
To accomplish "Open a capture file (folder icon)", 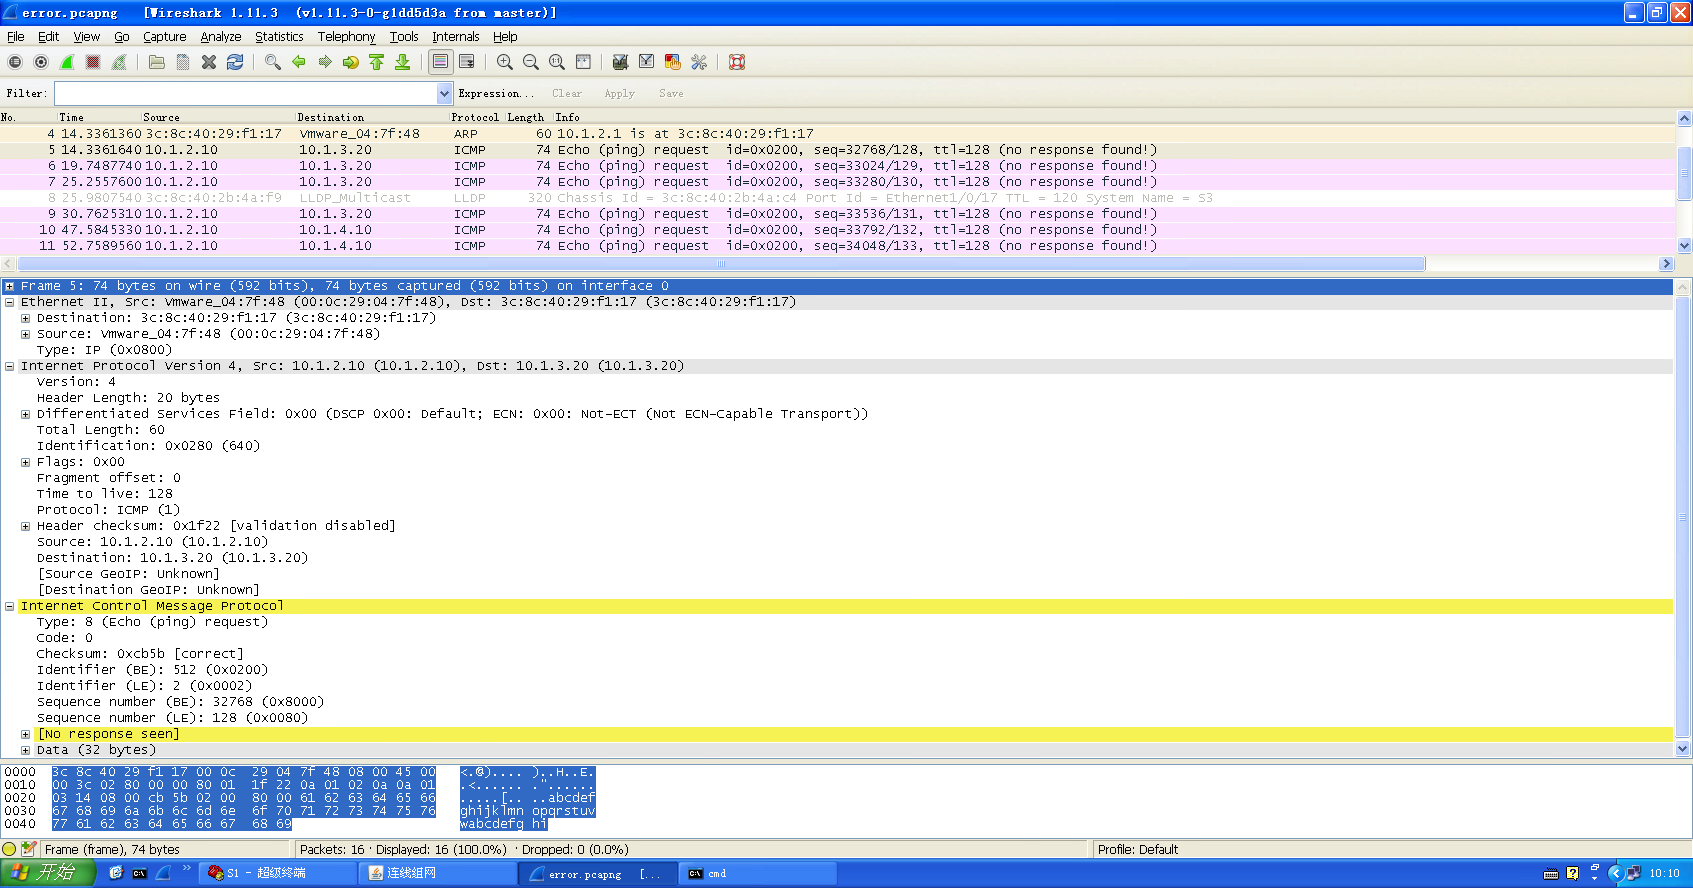I will 157,62.
